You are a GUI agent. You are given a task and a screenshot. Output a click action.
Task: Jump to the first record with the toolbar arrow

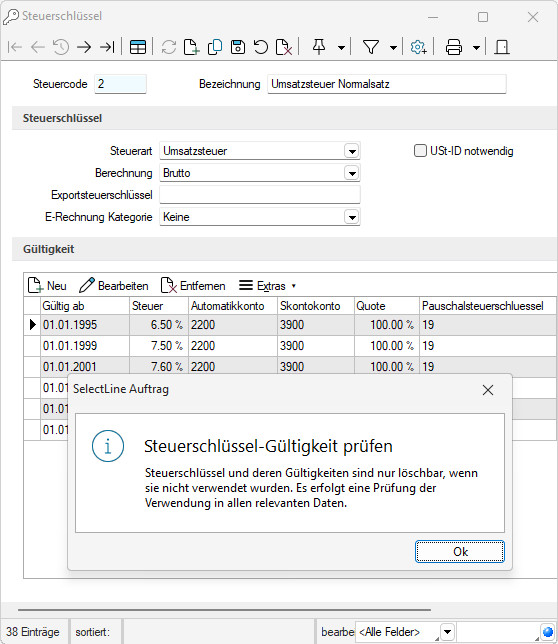point(15,47)
